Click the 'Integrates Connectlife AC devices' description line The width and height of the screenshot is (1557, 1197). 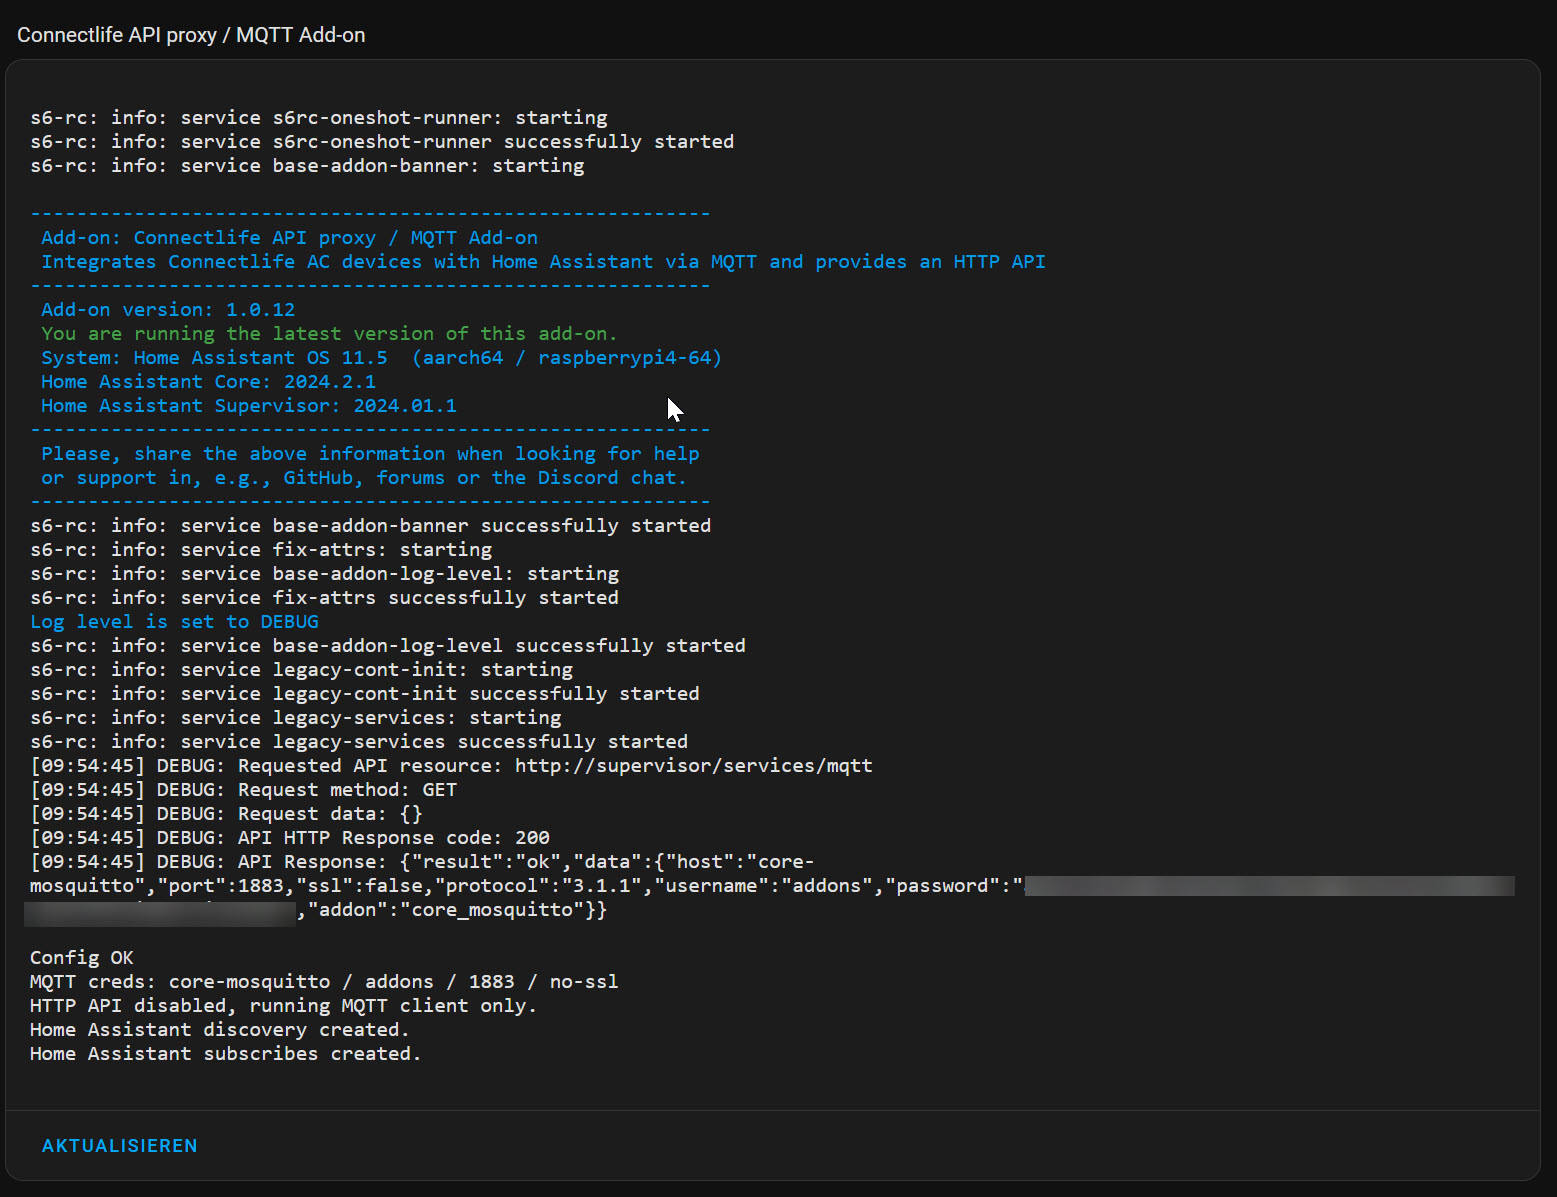click(543, 262)
